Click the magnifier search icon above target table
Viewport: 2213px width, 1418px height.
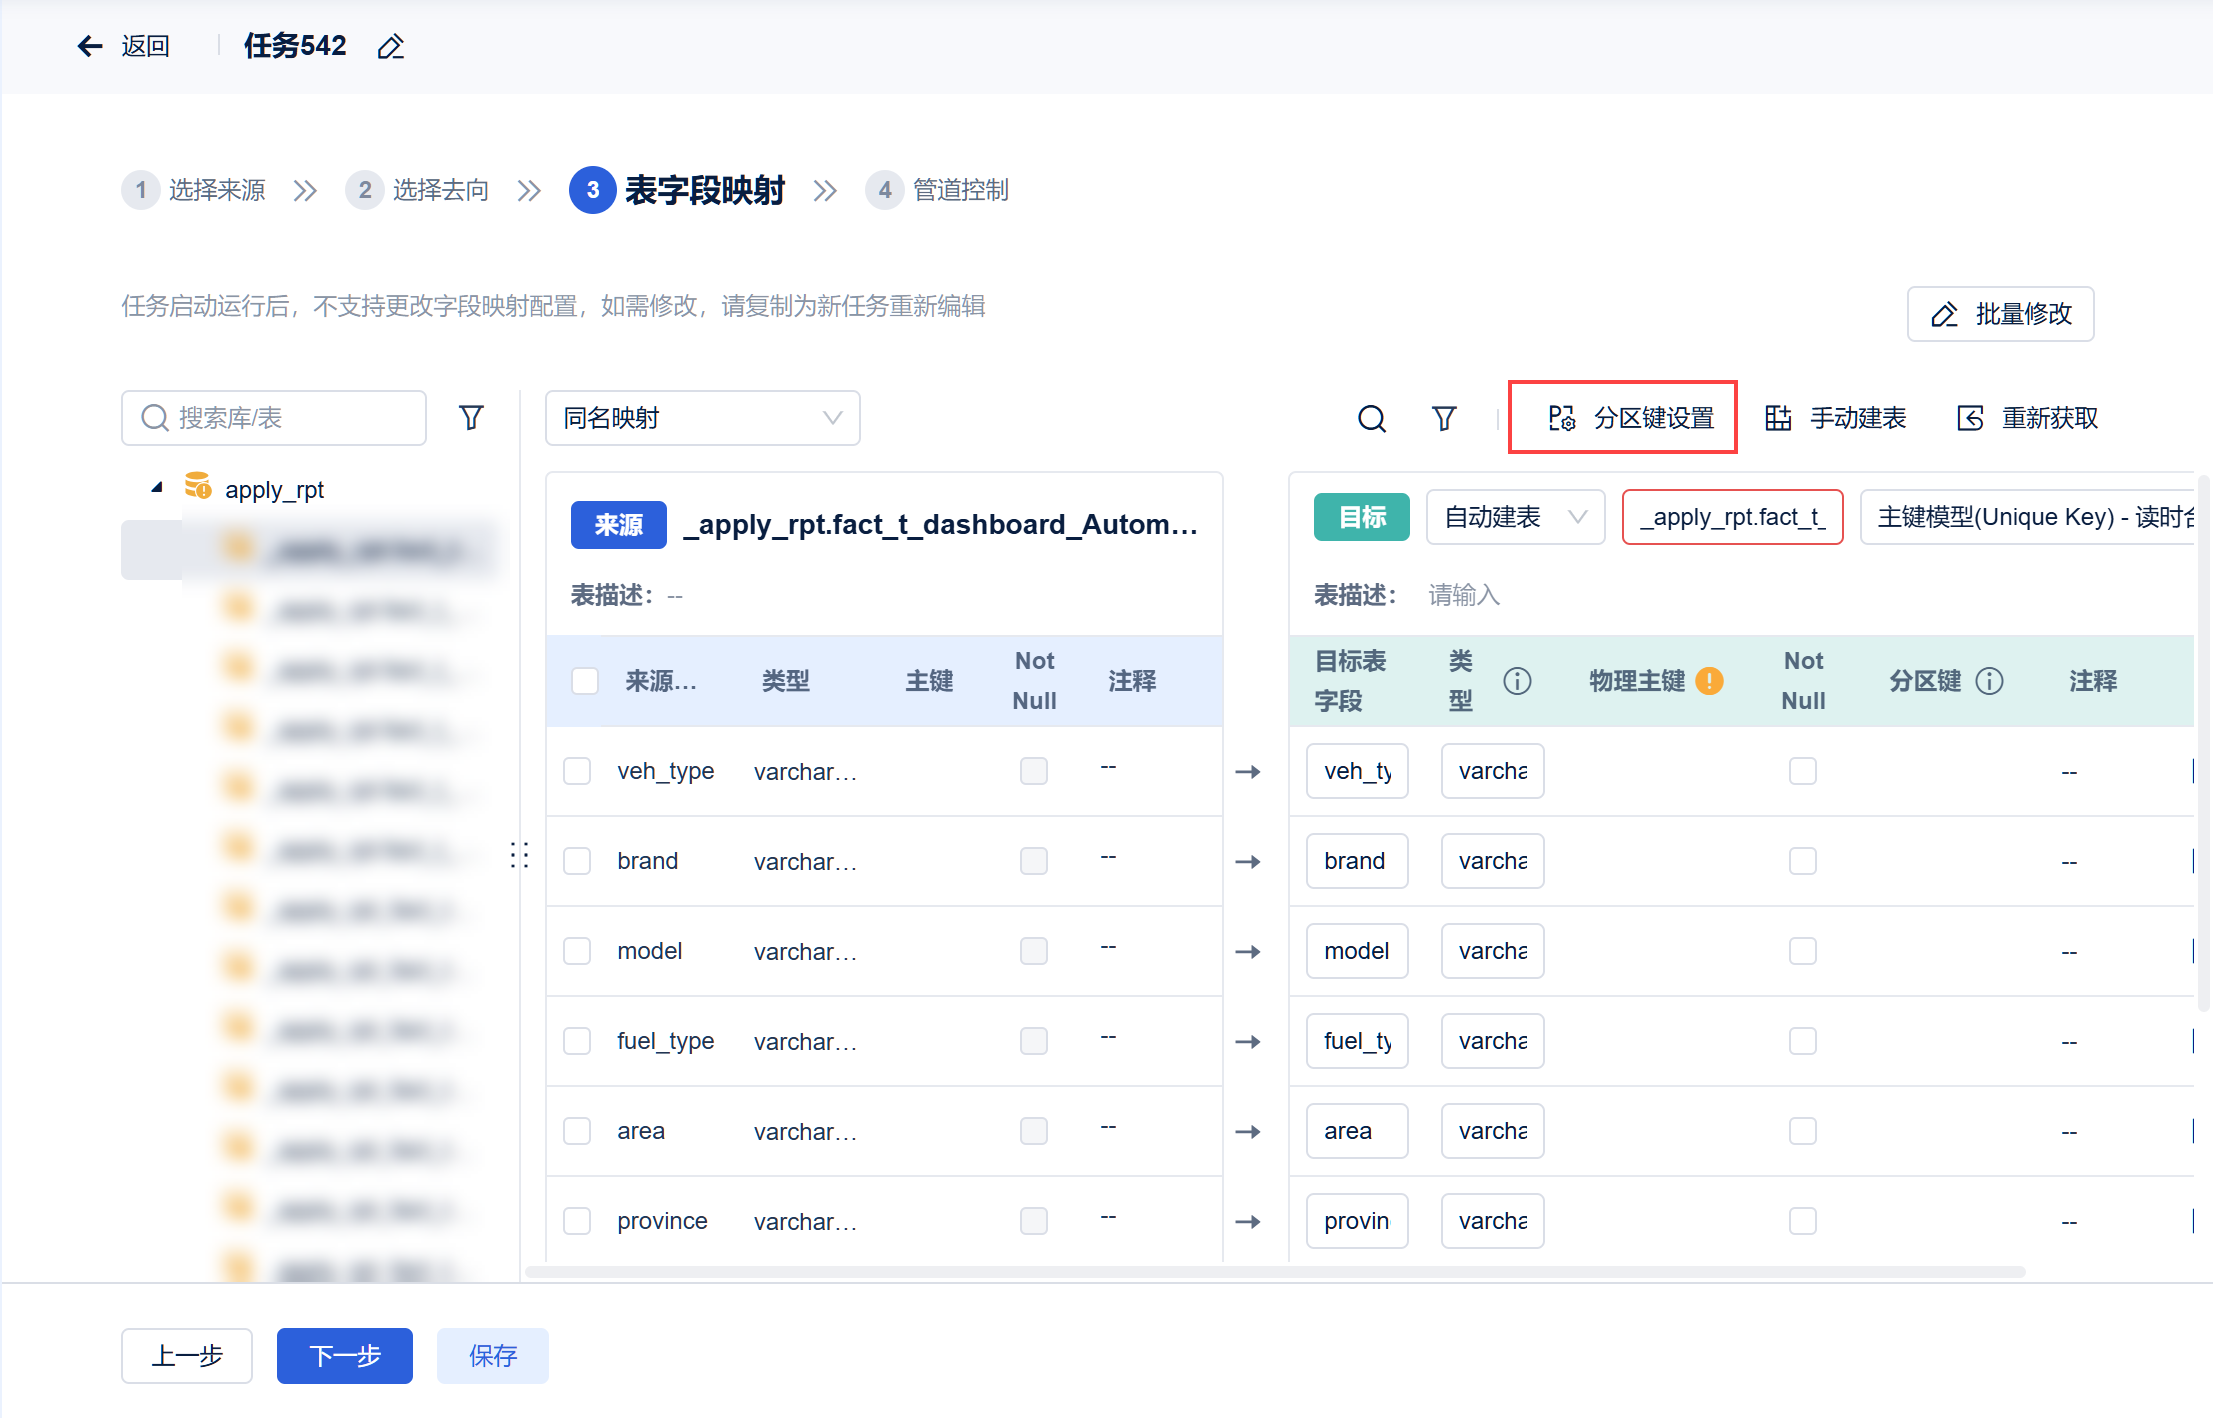[x=1371, y=418]
